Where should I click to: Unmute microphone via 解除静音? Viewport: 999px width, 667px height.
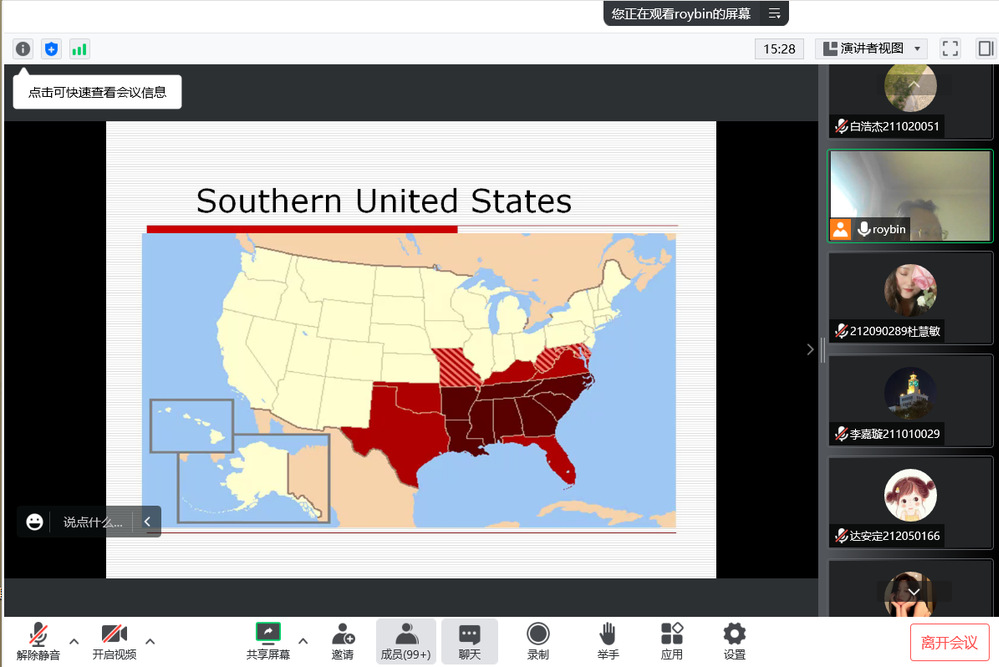point(38,641)
